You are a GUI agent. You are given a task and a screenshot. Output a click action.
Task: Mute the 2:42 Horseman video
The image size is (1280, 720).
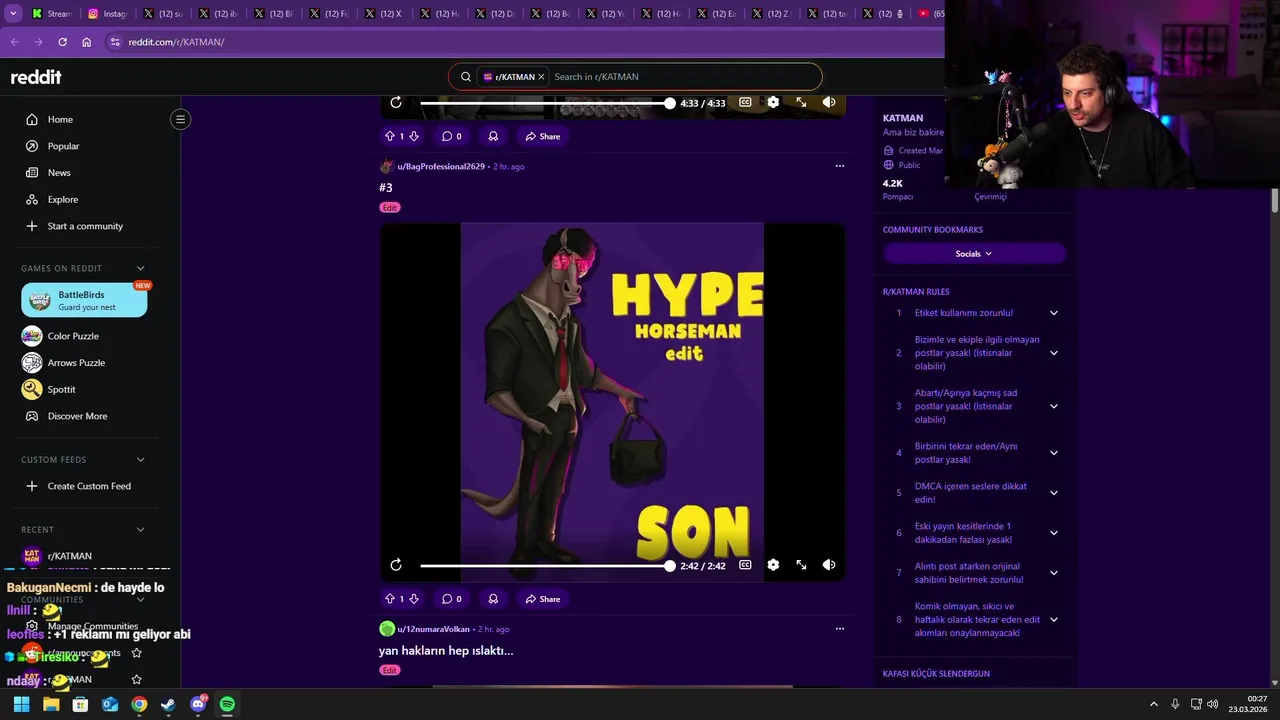[829, 565]
